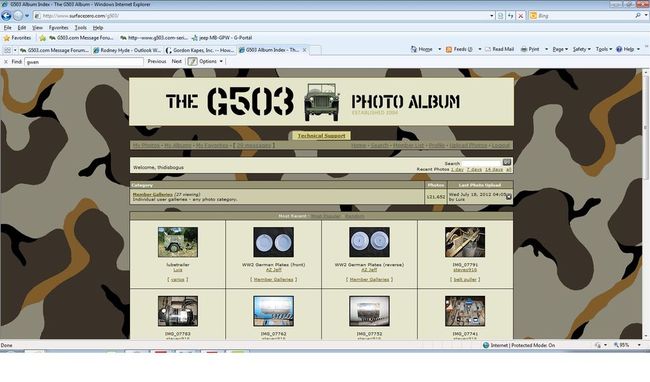Switch to the G503.com Message Forum tab
The width and height of the screenshot is (650, 382).
click(54, 50)
